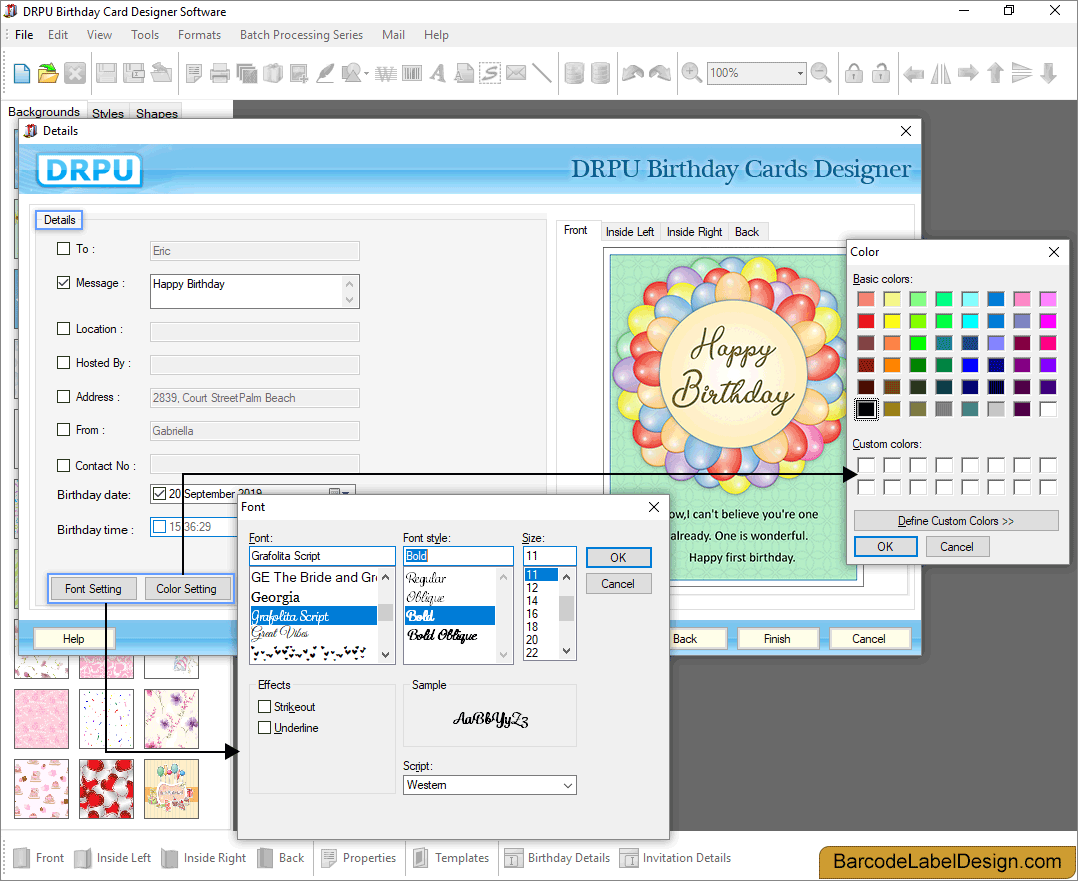Screen dimensions: 1078x881
Task: Open Properties in the bottom bar
Action: pos(359,858)
